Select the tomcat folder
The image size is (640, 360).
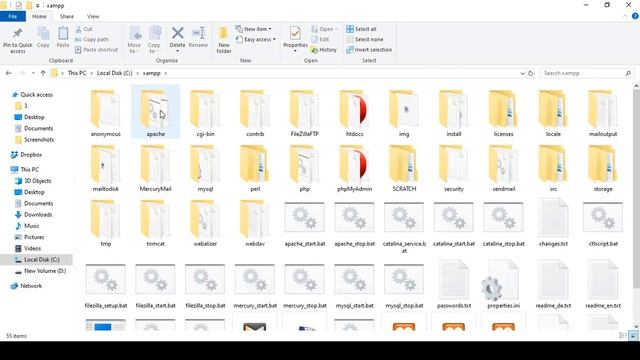[156, 223]
